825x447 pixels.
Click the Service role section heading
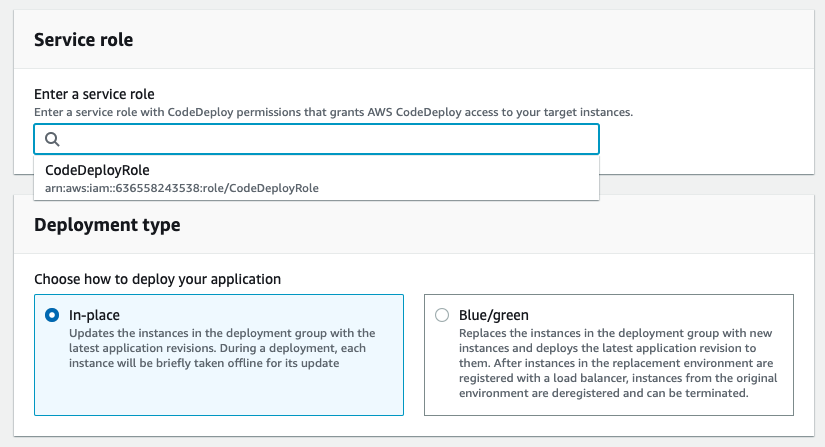click(x=84, y=39)
